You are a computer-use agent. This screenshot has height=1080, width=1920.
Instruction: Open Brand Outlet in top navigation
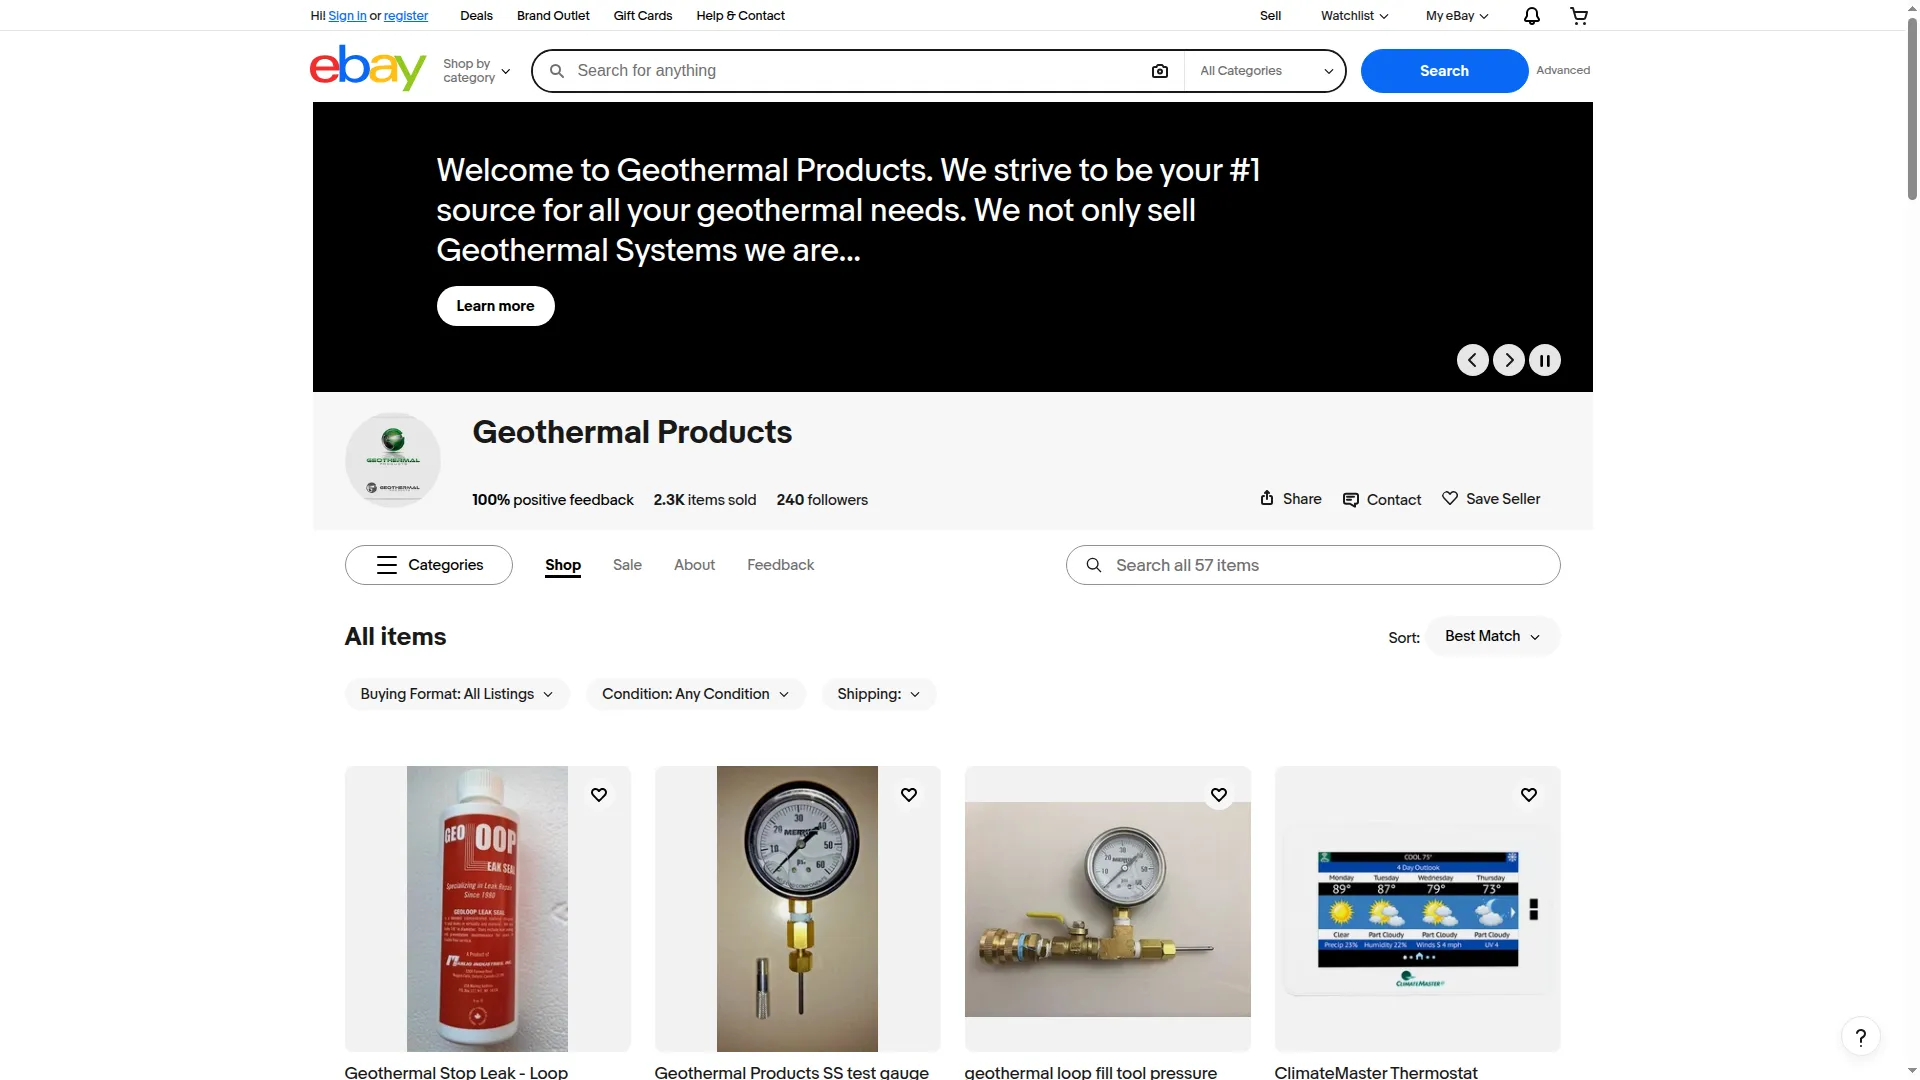coord(553,16)
